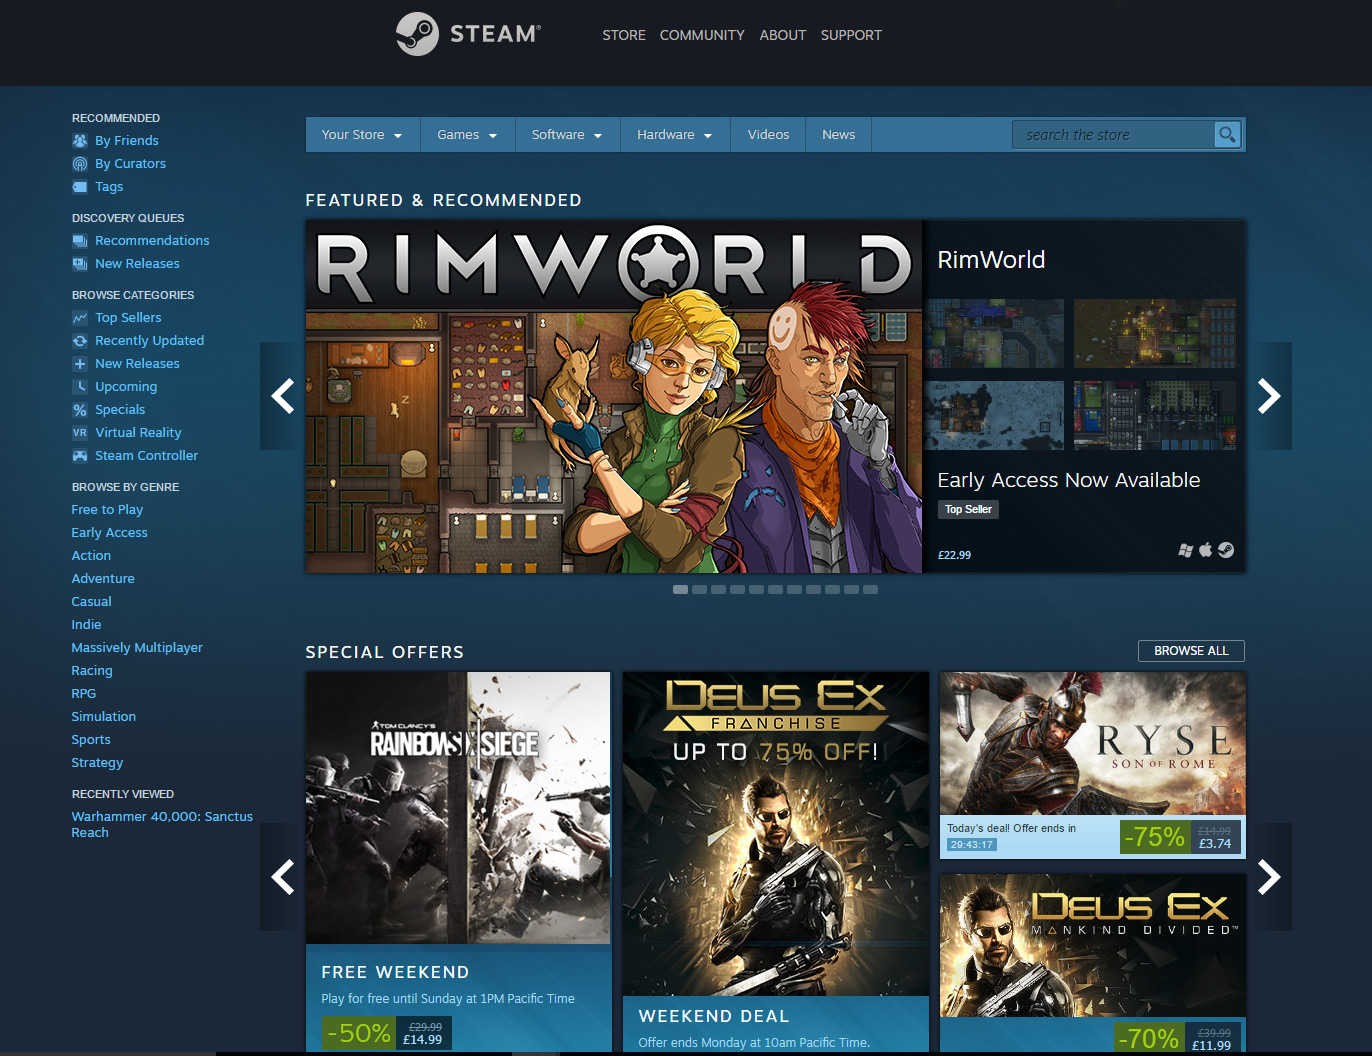The width and height of the screenshot is (1372, 1056).
Task: Open SUPPORT in top navigation
Action: (851, 35)
